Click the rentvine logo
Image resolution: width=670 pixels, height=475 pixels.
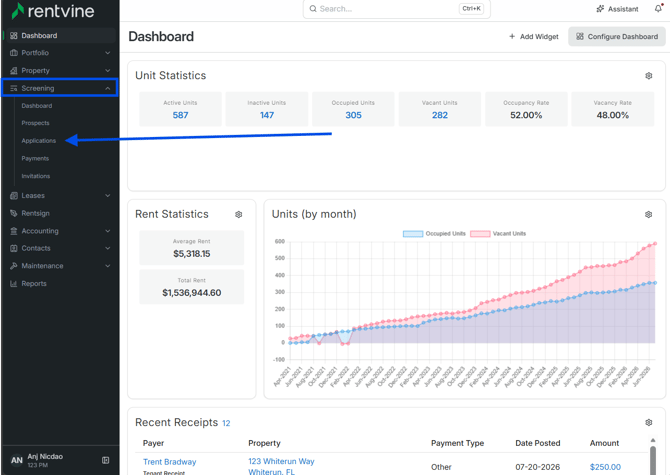53,11
